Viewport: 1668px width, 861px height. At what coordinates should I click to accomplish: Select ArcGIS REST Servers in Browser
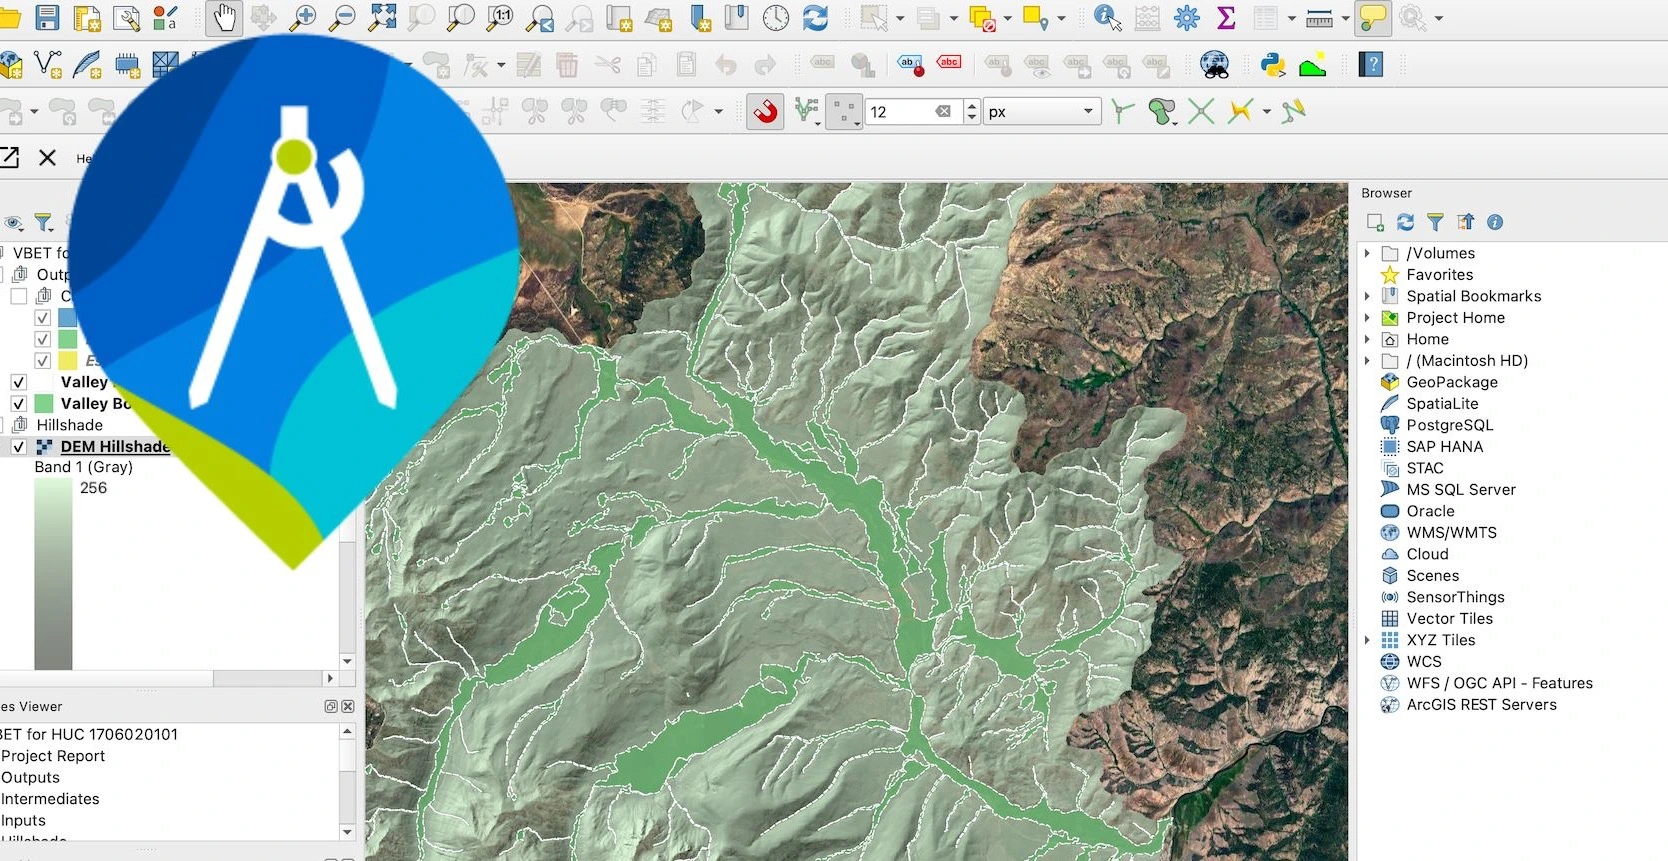point(1481,704)
